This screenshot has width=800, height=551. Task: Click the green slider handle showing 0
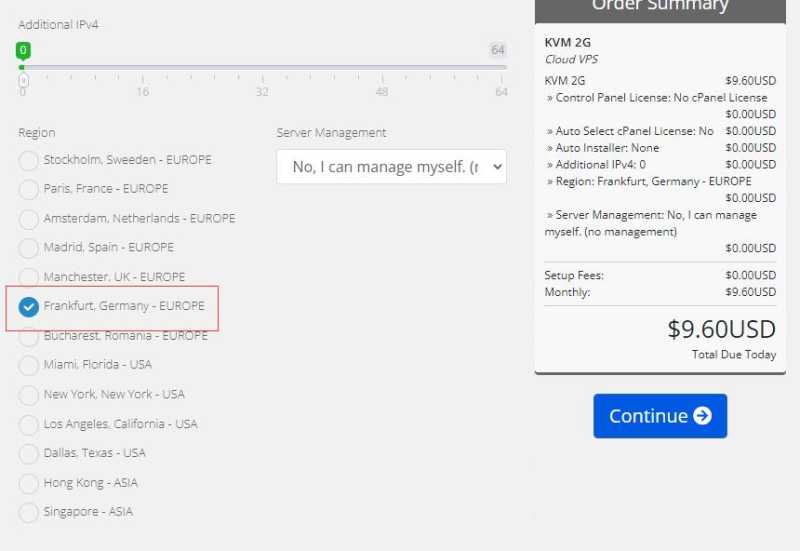click(x=23, y=51)
